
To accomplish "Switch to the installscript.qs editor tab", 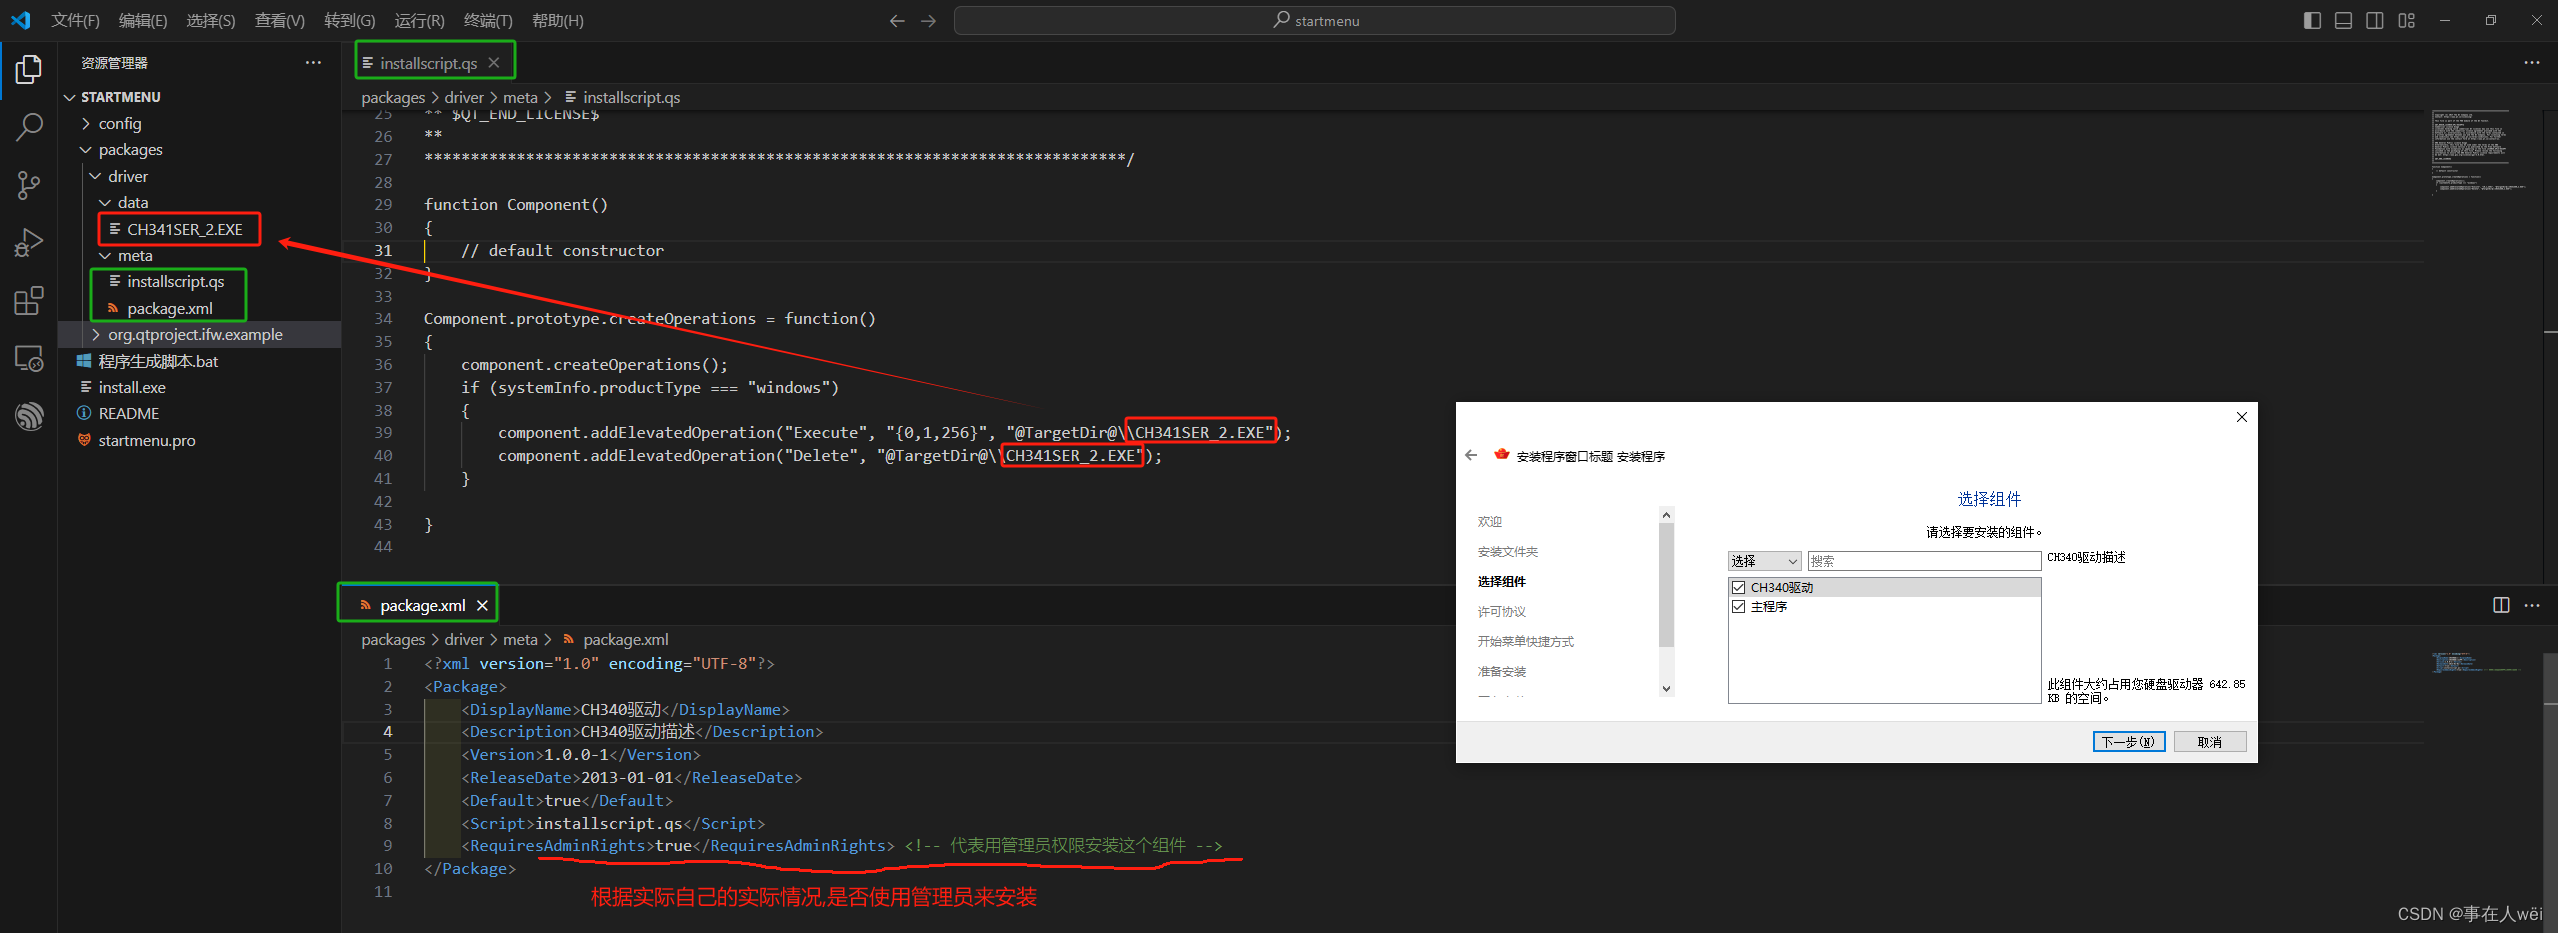I will (x=428, y=63).
